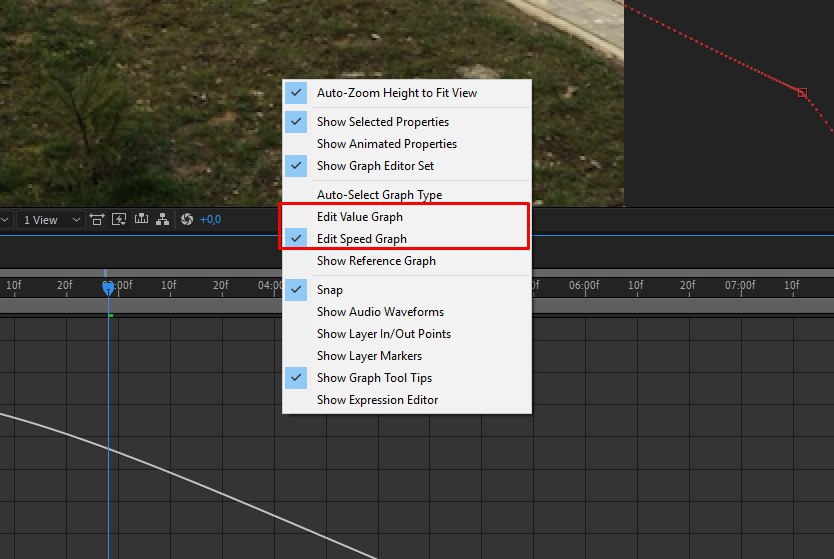Toggle Show Graph Editor Set
Screen dimensions: 834x559
[406, 166]
